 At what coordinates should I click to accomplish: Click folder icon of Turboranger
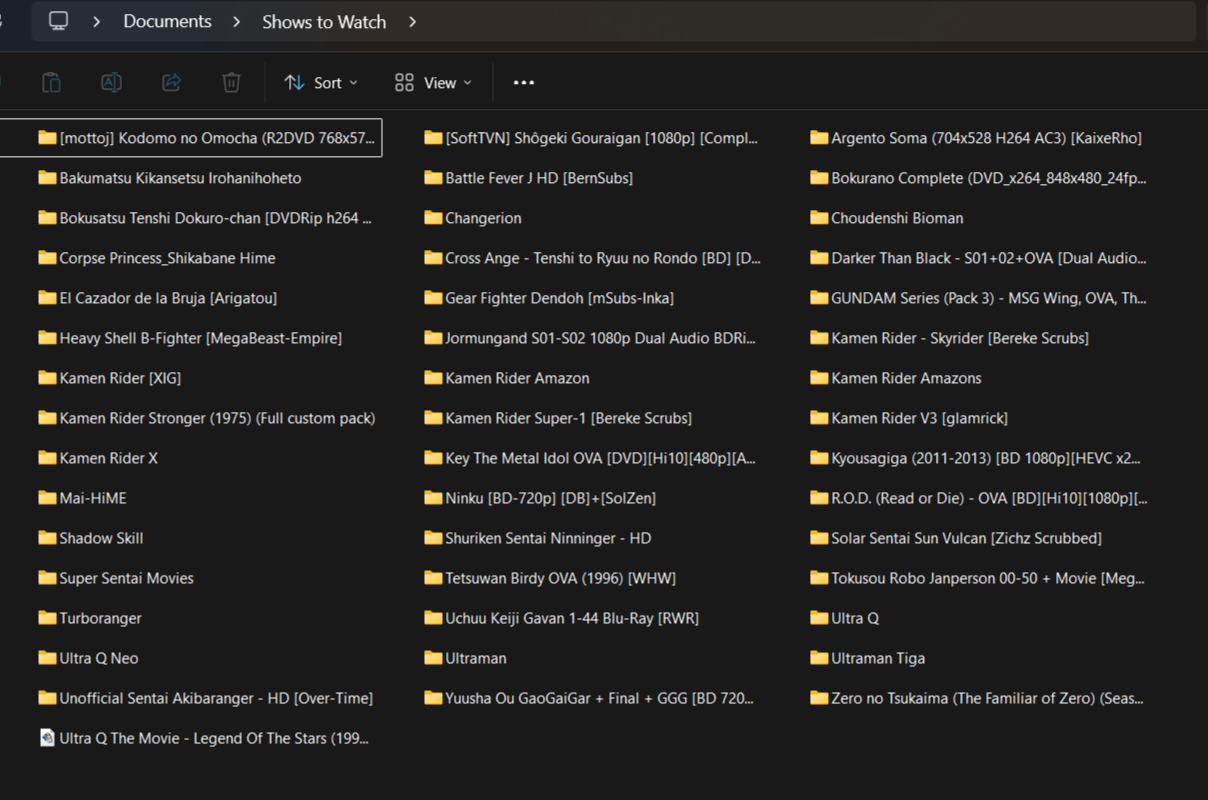47,618
